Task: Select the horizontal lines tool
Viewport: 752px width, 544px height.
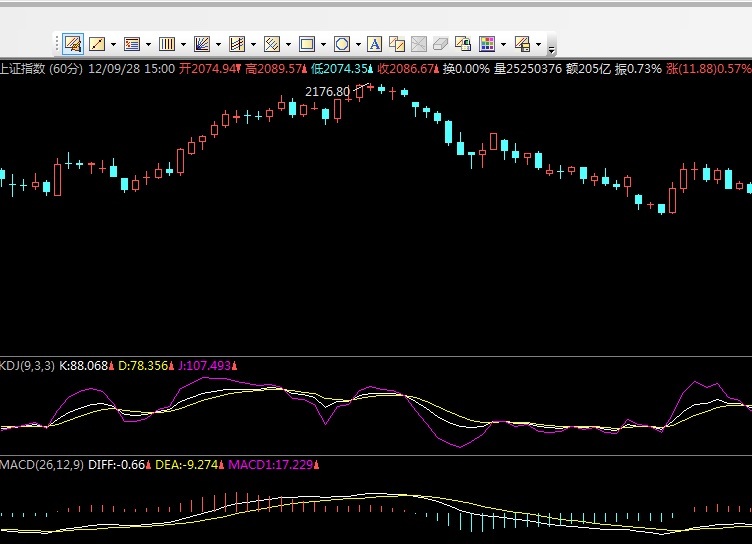Action: tap(132, 44)
